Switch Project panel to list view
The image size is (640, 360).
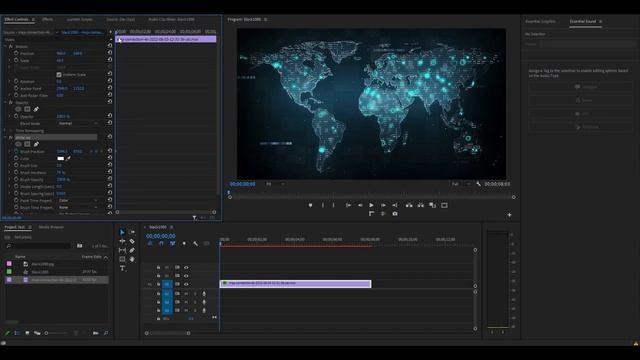[x=17, y=333]
